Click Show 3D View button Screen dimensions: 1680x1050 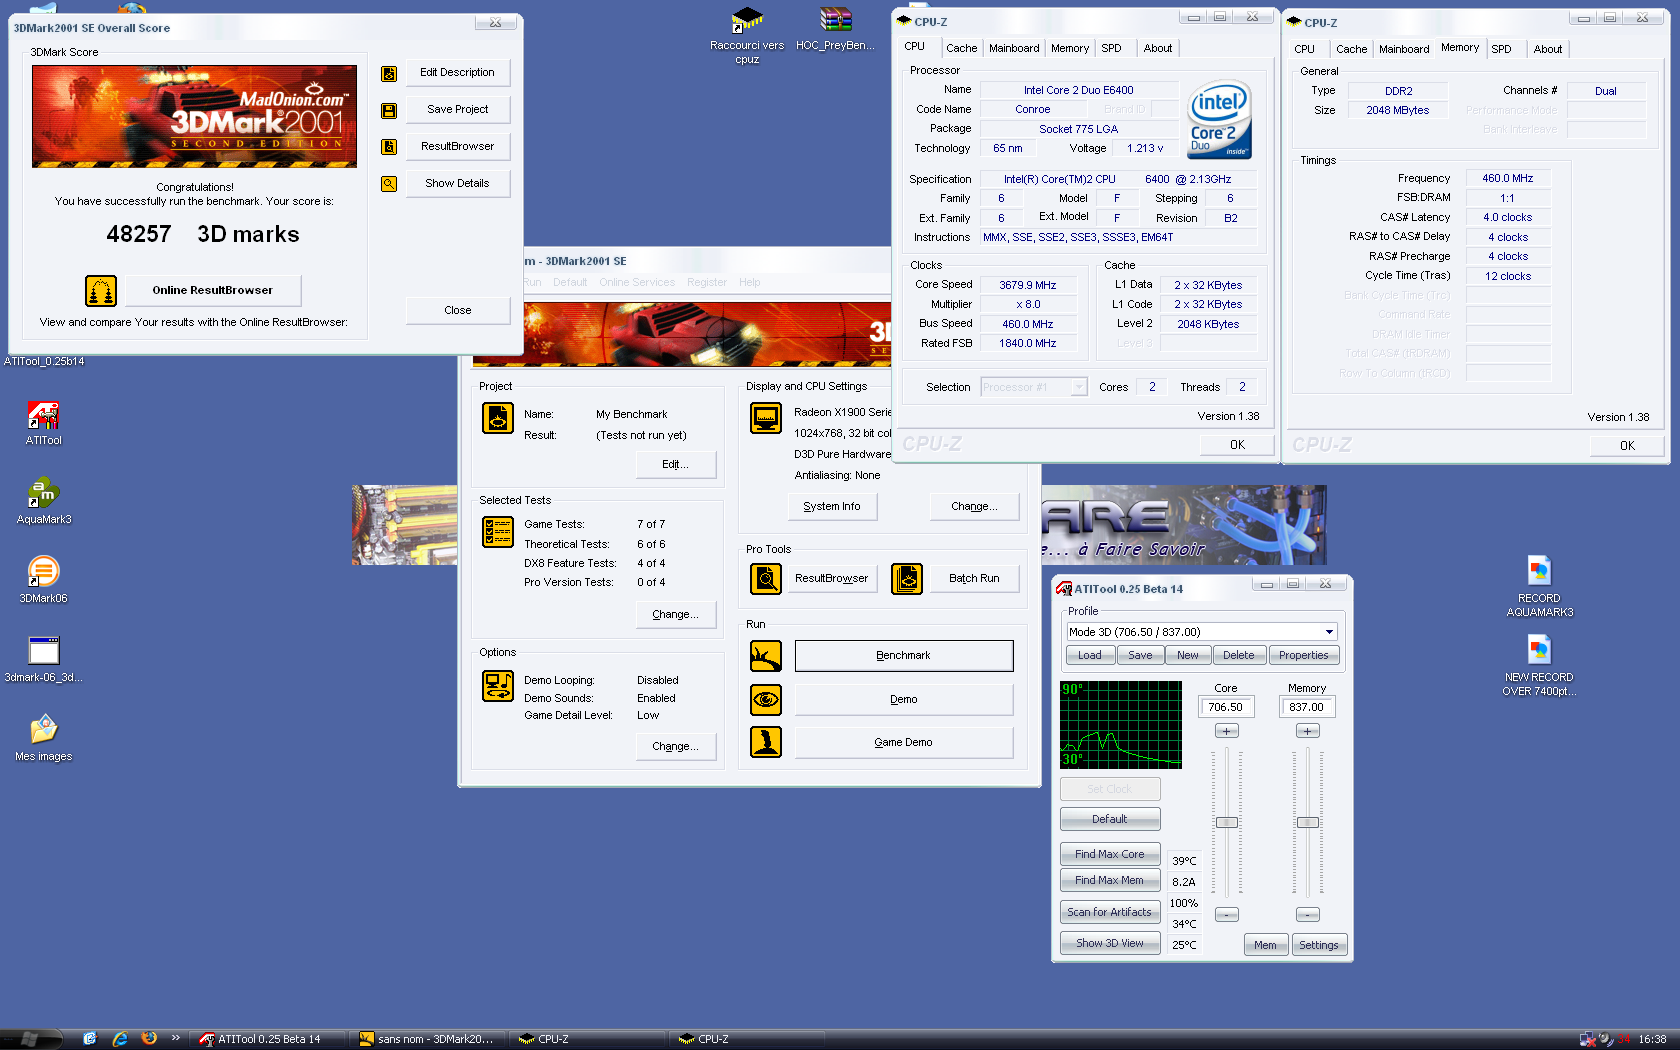coord(1110,943)
